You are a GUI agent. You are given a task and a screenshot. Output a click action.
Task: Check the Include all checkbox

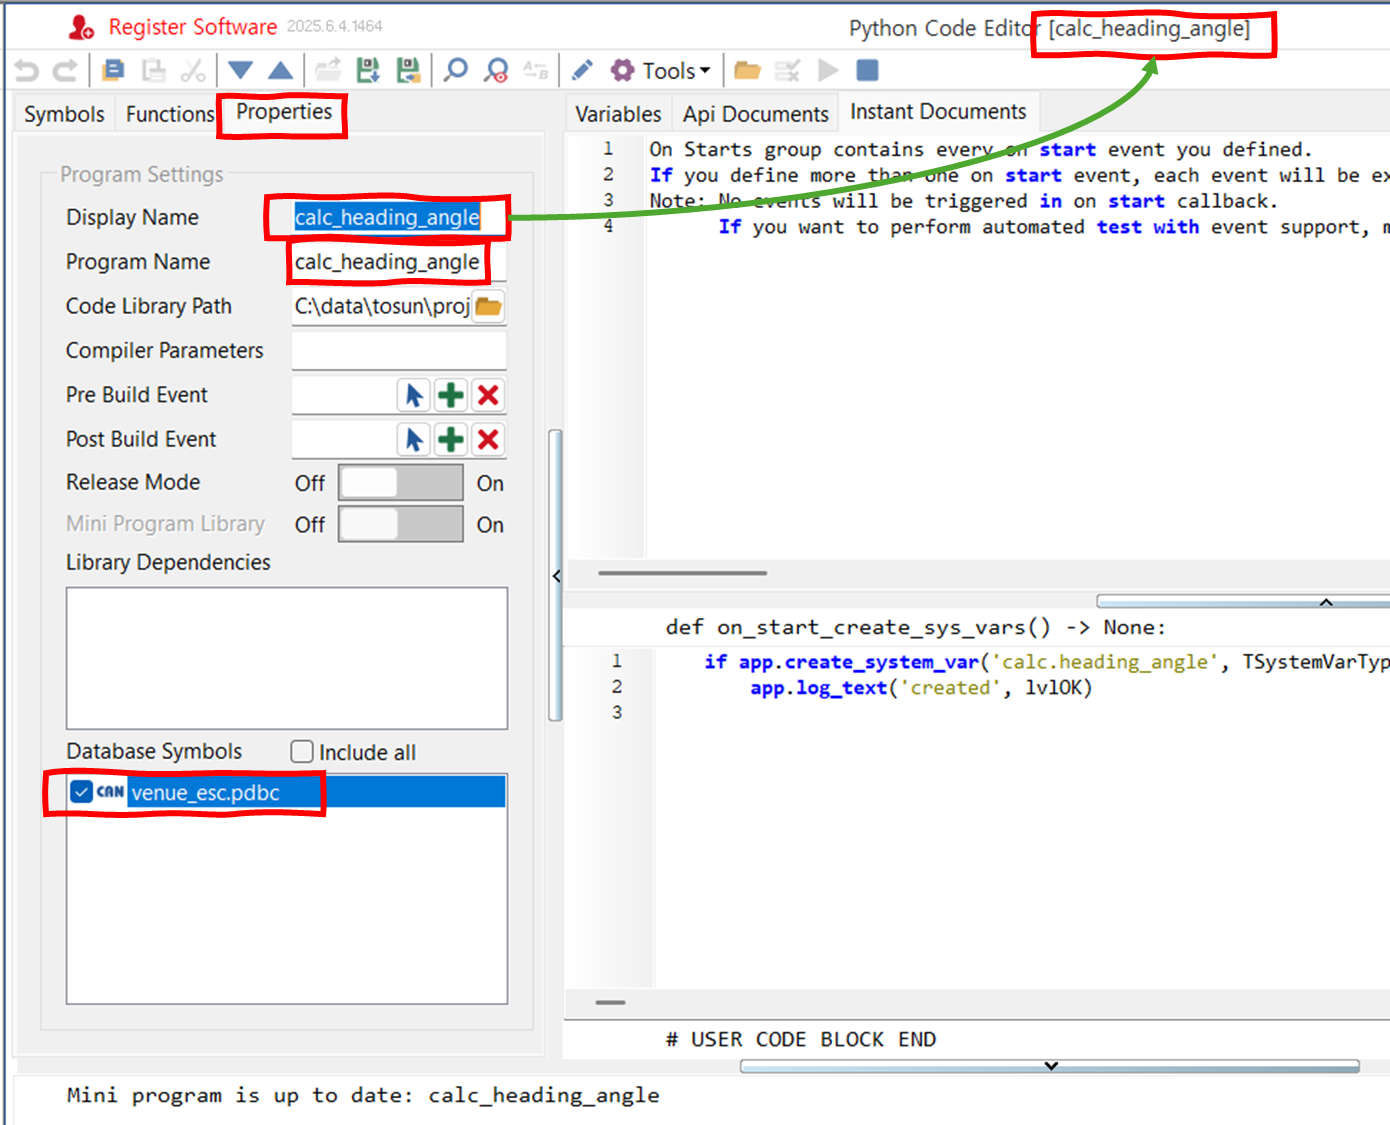[302, 752]
